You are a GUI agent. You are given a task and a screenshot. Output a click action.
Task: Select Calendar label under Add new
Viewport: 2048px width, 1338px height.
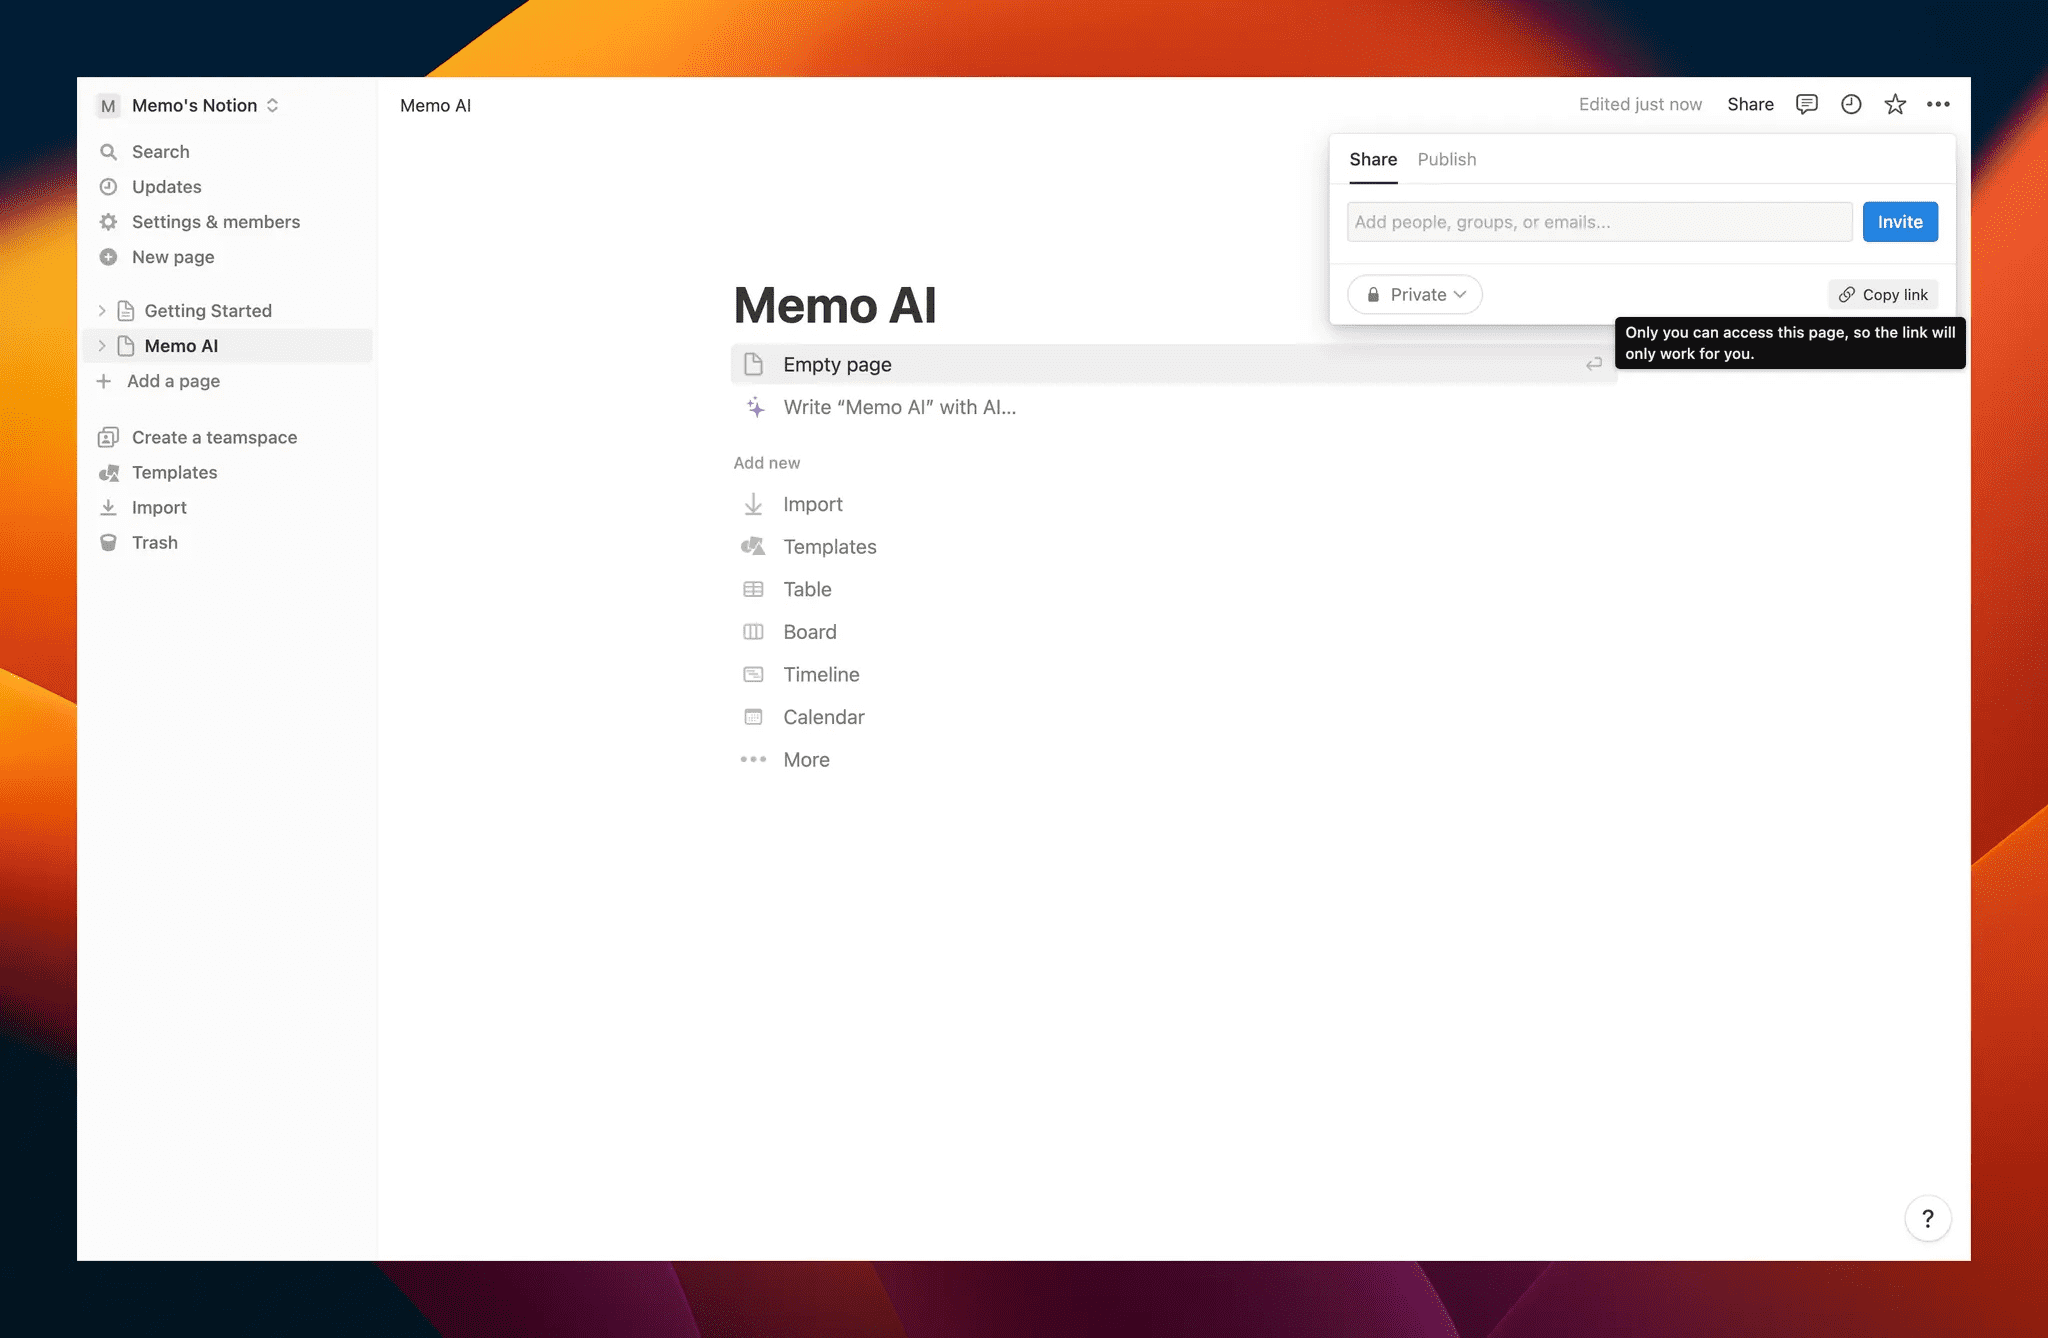click(824, 717)
